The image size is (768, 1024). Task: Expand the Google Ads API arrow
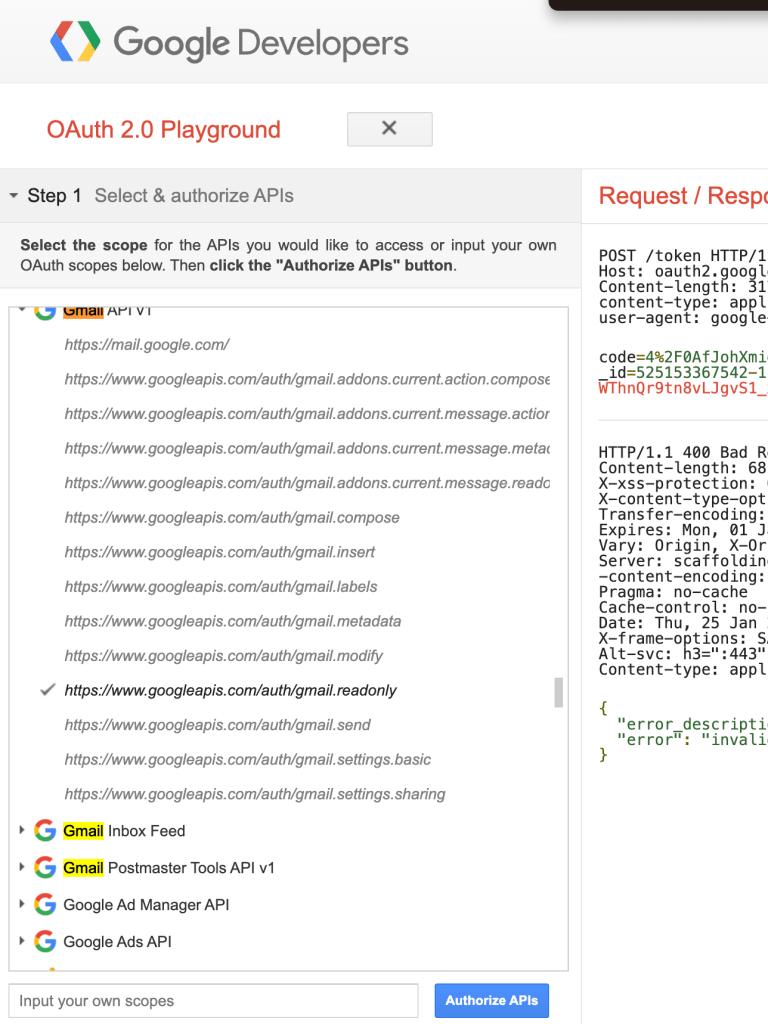(x=22, y=941)
